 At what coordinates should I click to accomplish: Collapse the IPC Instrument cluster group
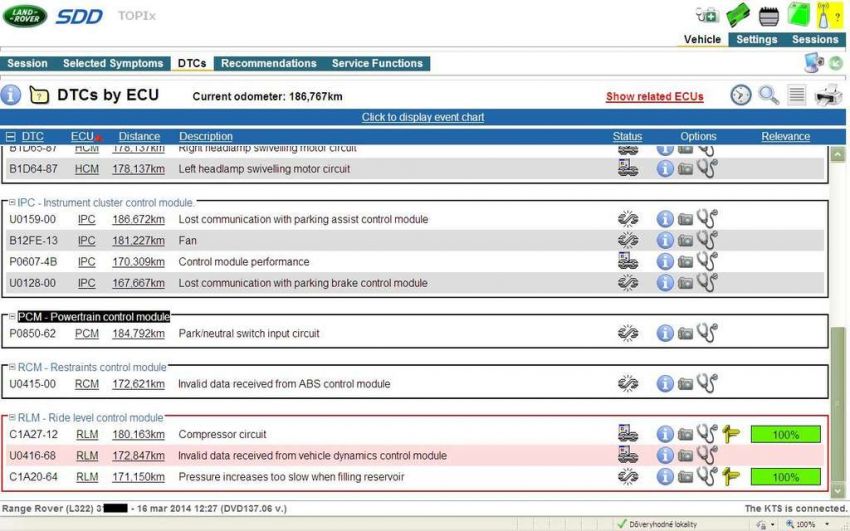click(12, 203)
